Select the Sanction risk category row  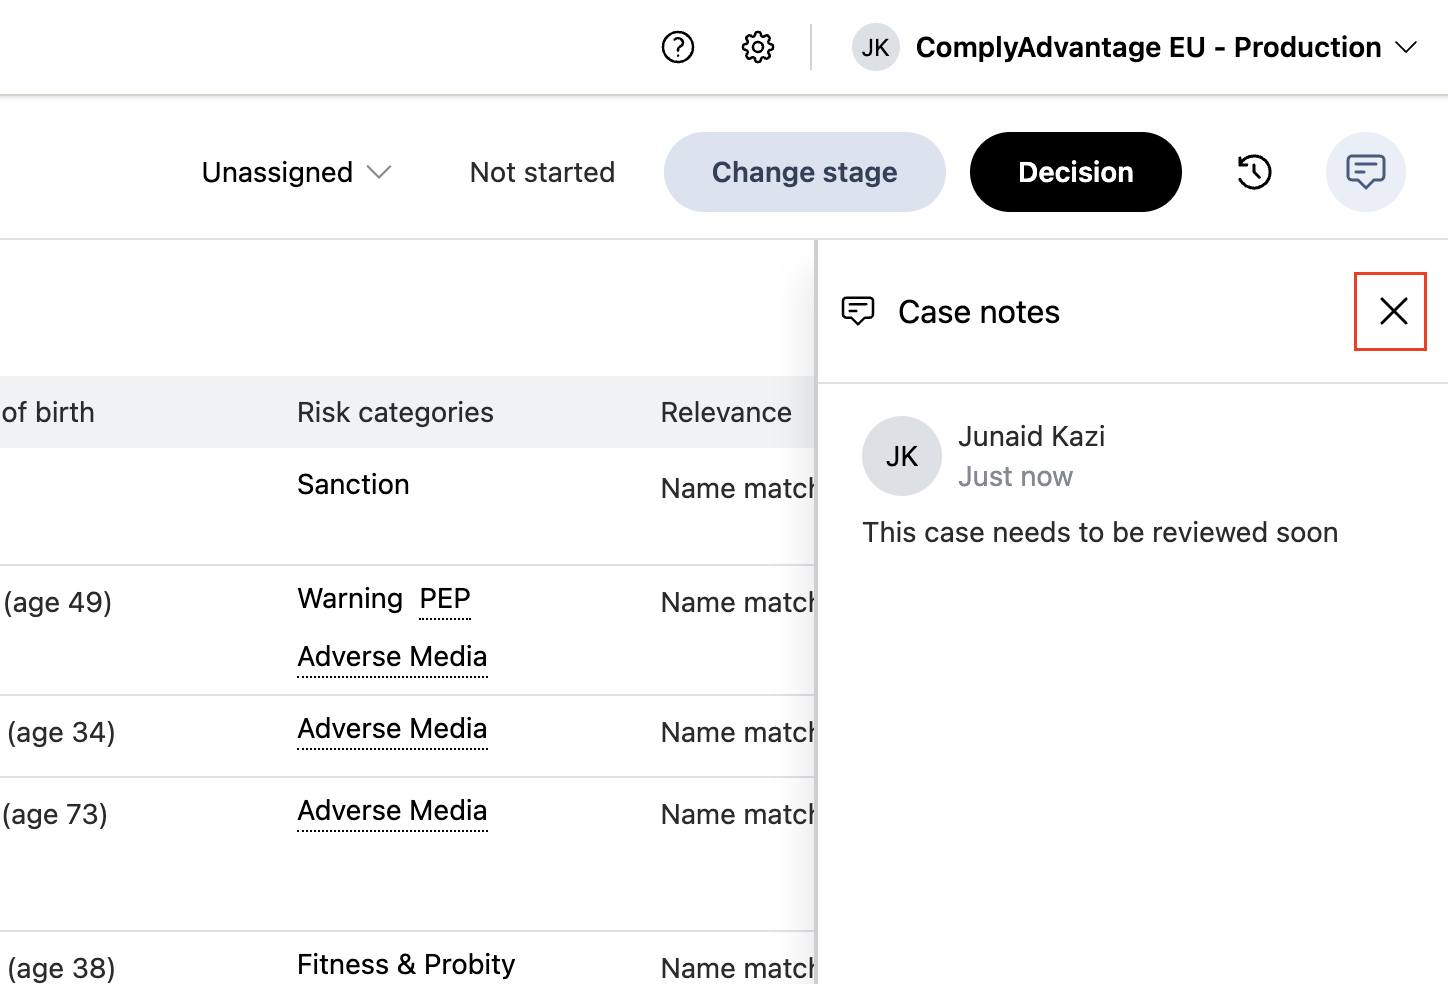pyautogui.click(x=353, y=485)
